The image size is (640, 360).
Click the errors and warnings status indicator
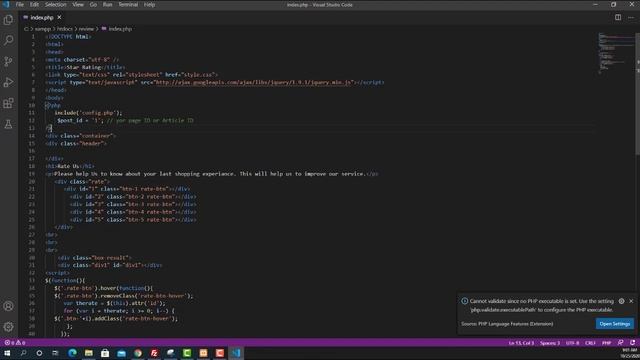tap(15, 343)
